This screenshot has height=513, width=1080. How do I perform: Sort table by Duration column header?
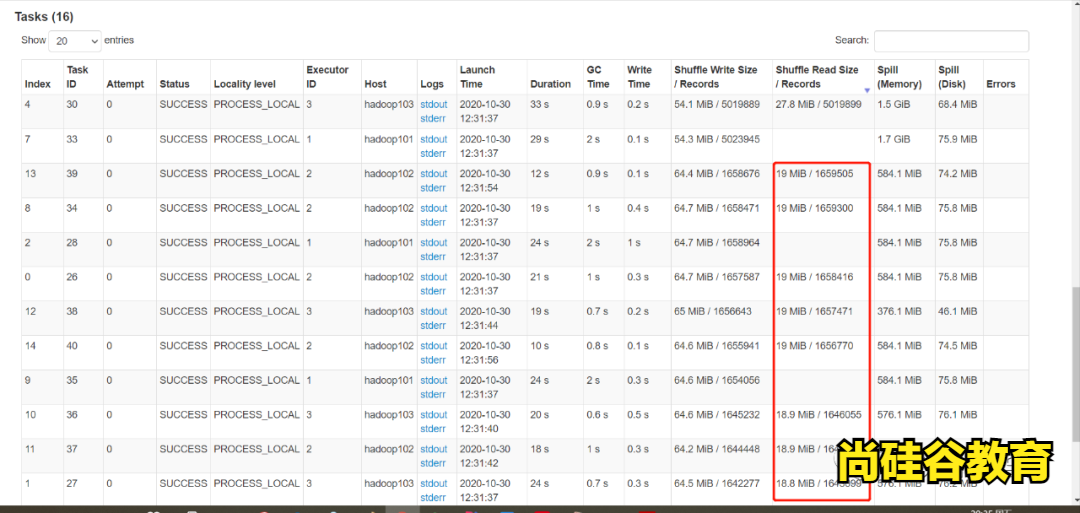(550, 84)
